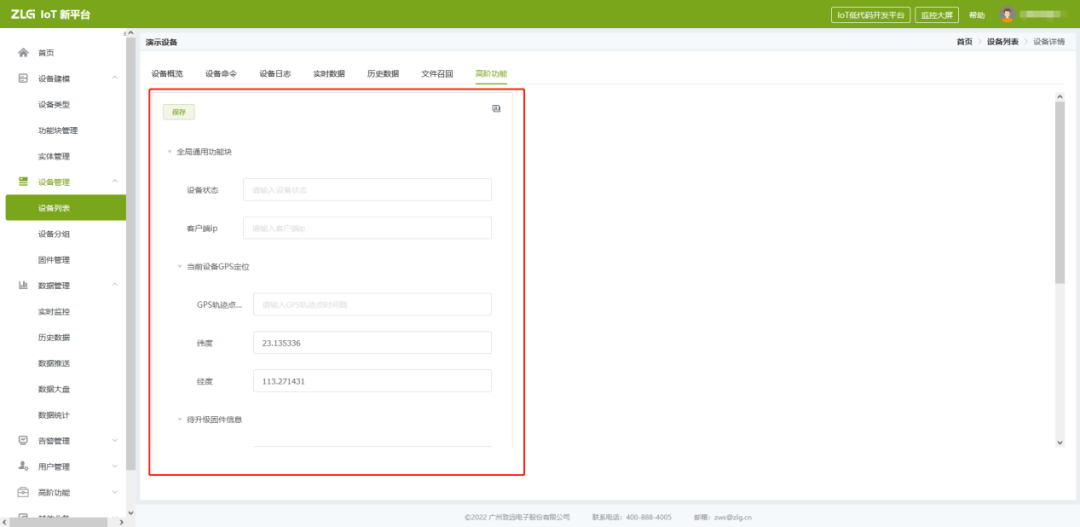This screenshot has width=1080, height=527.
Task: Switch to the 文件召回 tab
Action: click(x=437, y=74)
